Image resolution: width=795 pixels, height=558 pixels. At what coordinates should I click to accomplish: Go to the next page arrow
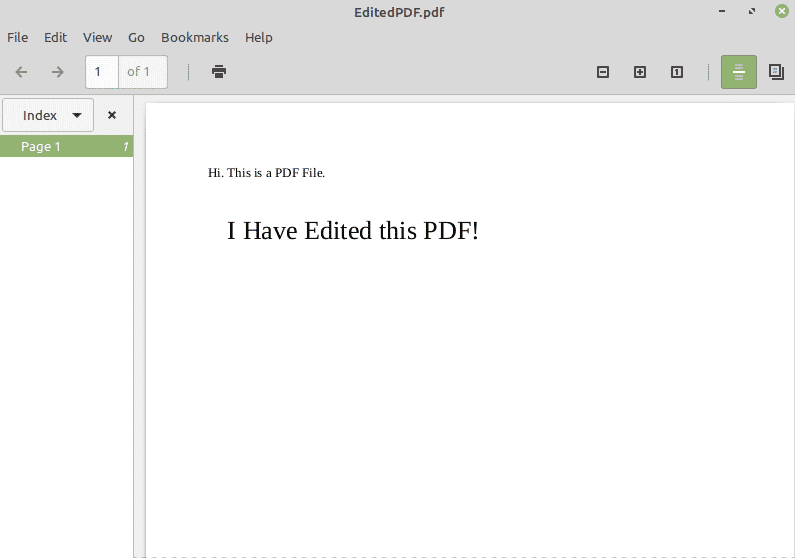point(58,72)
